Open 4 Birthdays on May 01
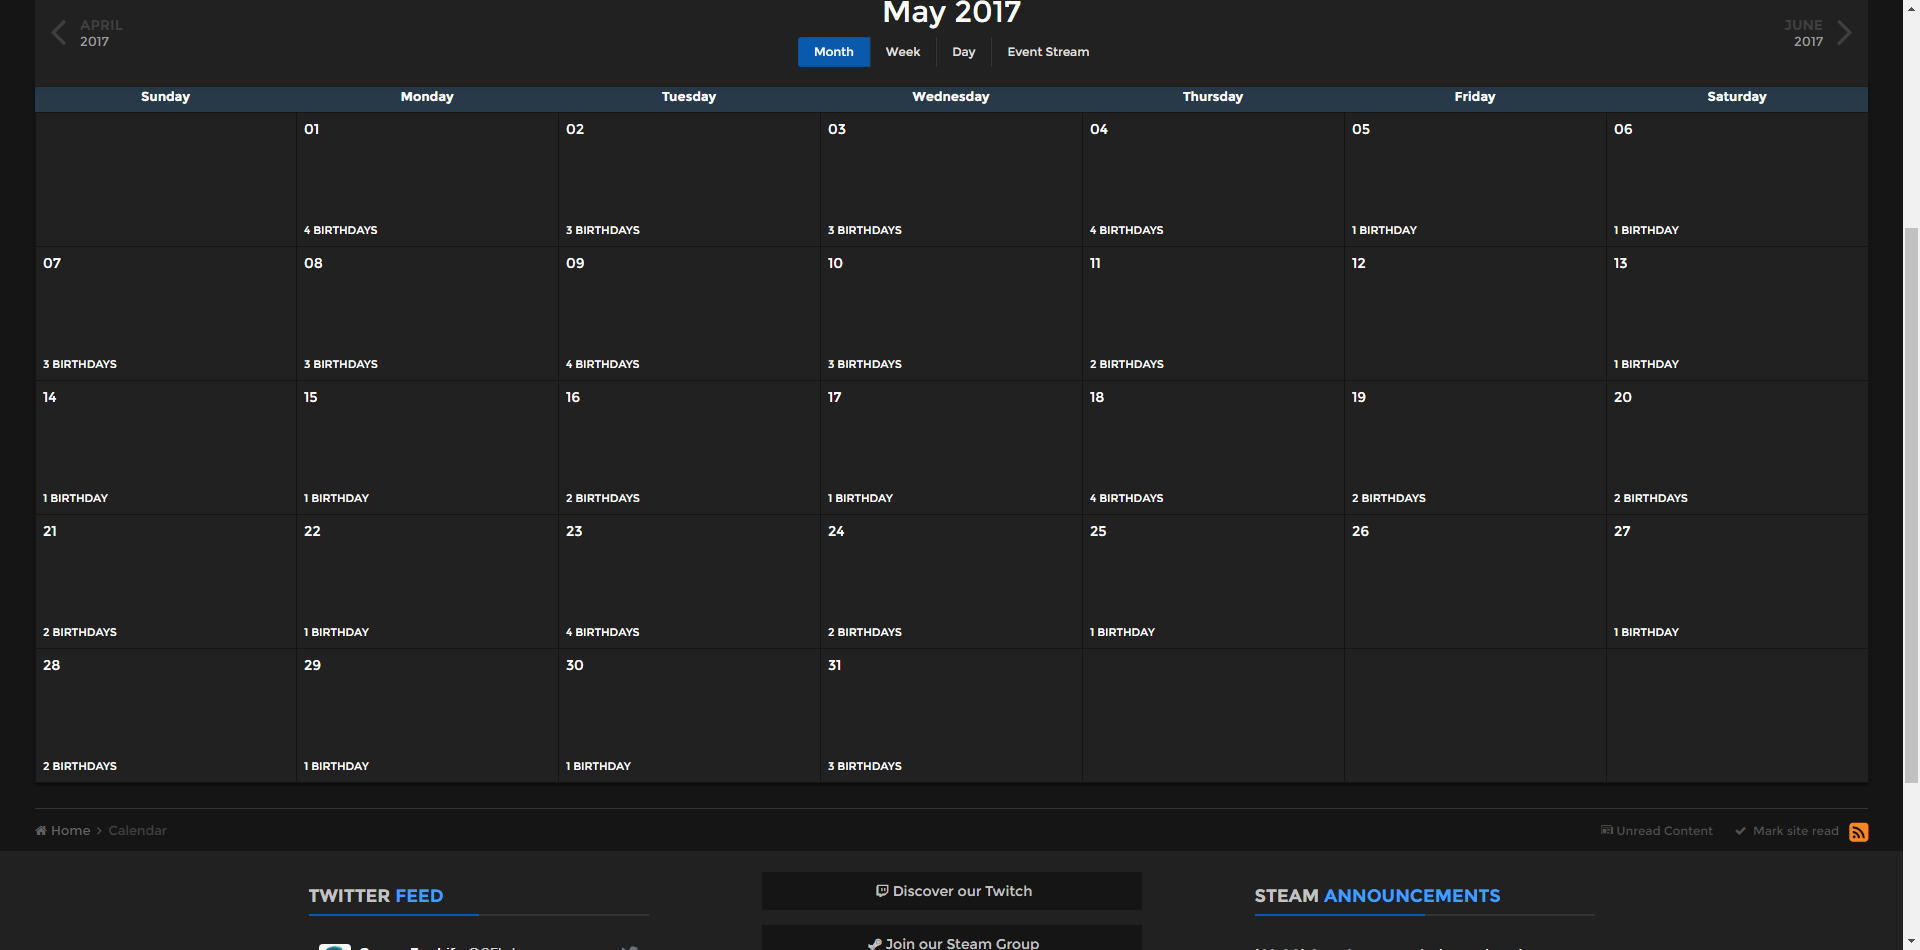This screenshot has height=950, width=1920. pyautogui.click(x=341, y=230)
